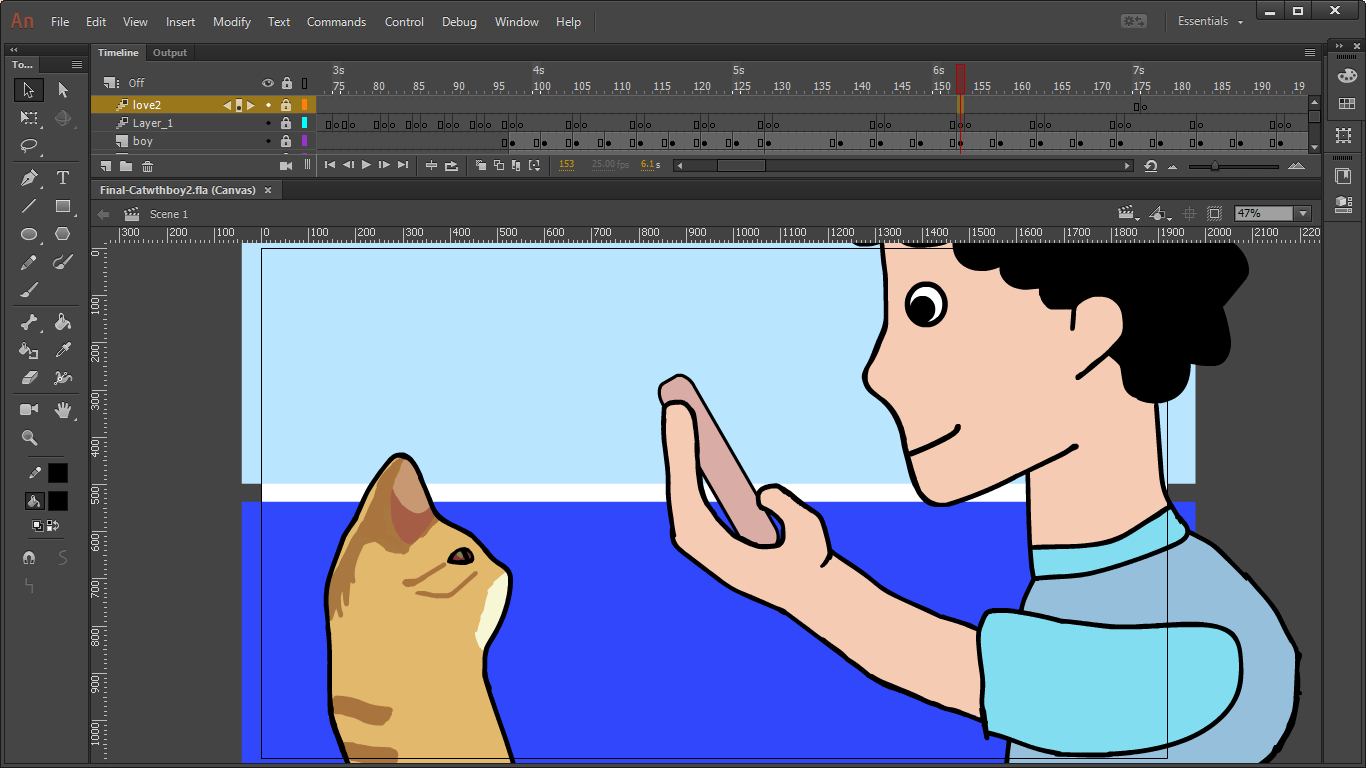Activate the Text tool
The height and width of the screenshot is (768, 1366).
point(63,178)
